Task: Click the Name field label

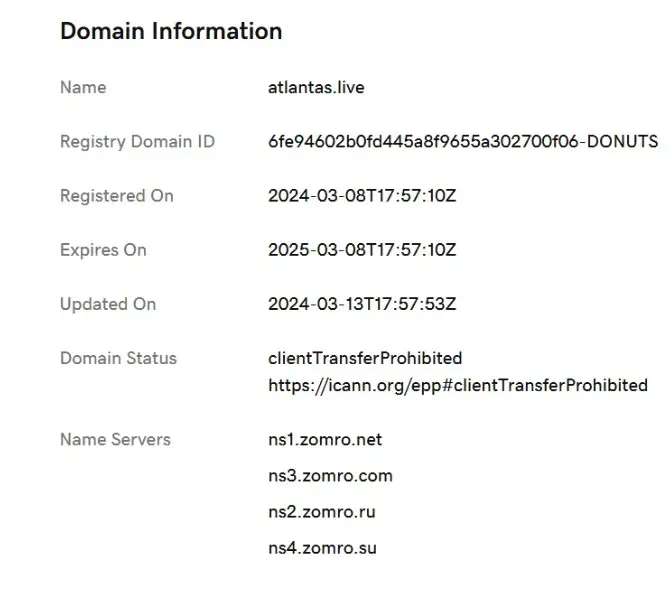Action: pos(83,87)
